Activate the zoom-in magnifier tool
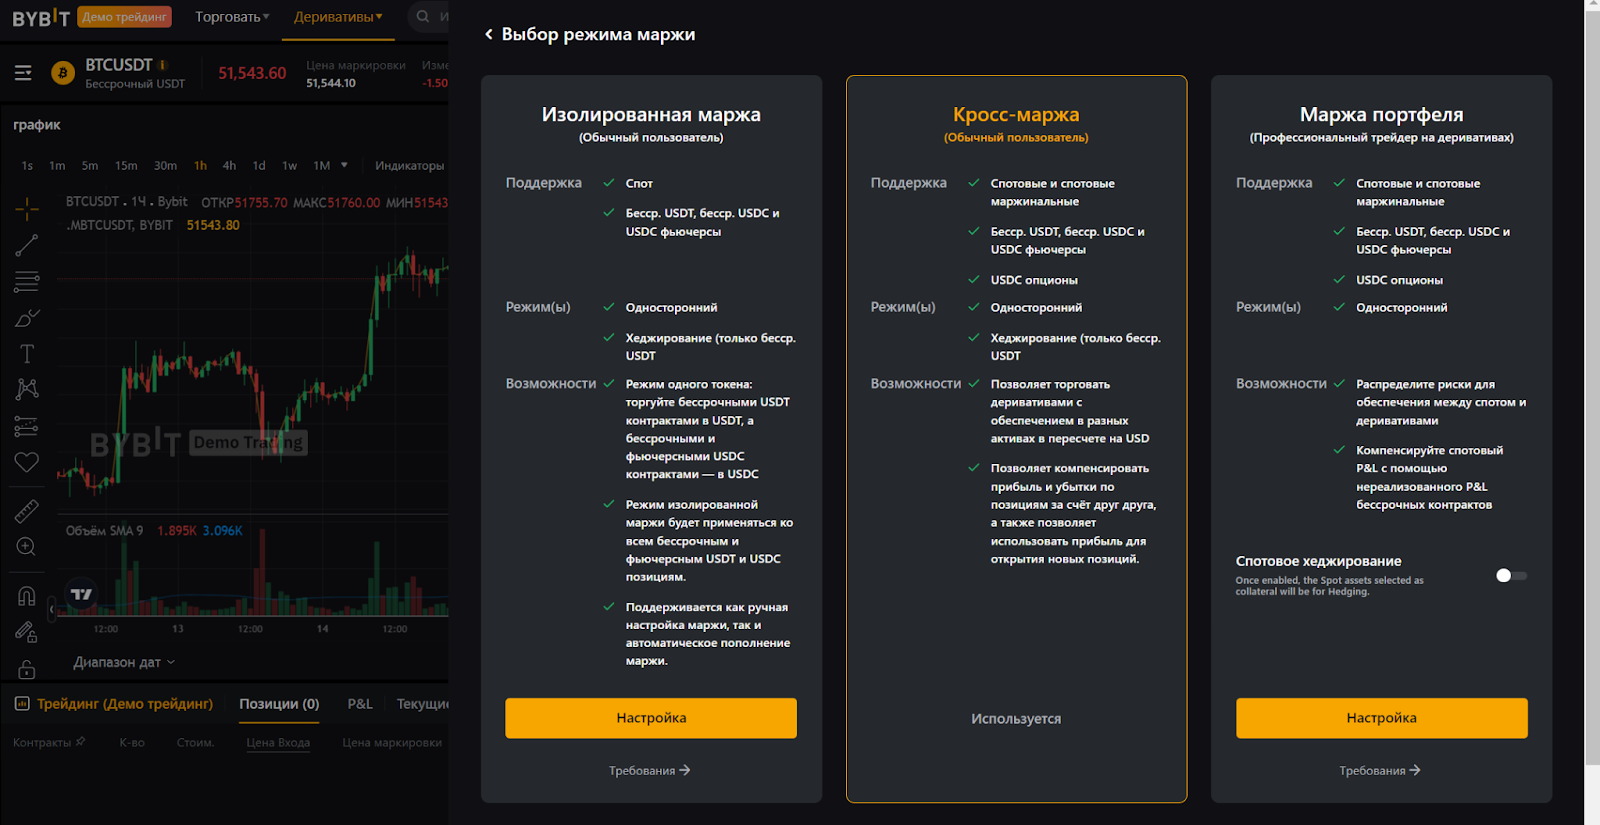Image resolution: width=1600 pixels, height=825 pixels. click(x=27, y=547)
